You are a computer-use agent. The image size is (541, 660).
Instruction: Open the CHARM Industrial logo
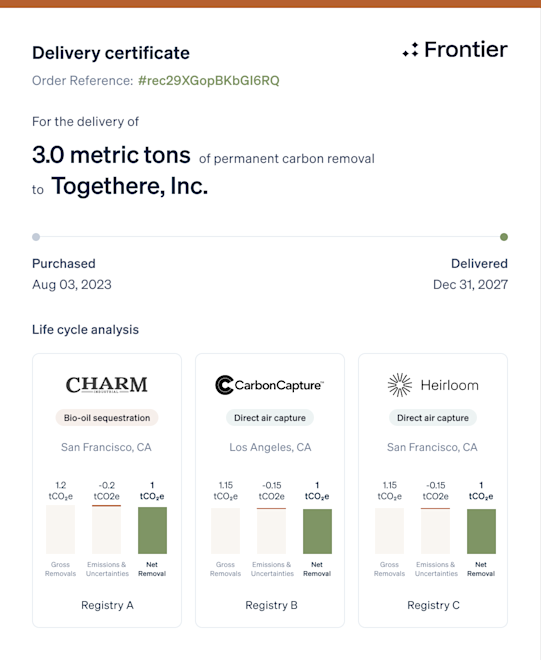tap(107, 385)
